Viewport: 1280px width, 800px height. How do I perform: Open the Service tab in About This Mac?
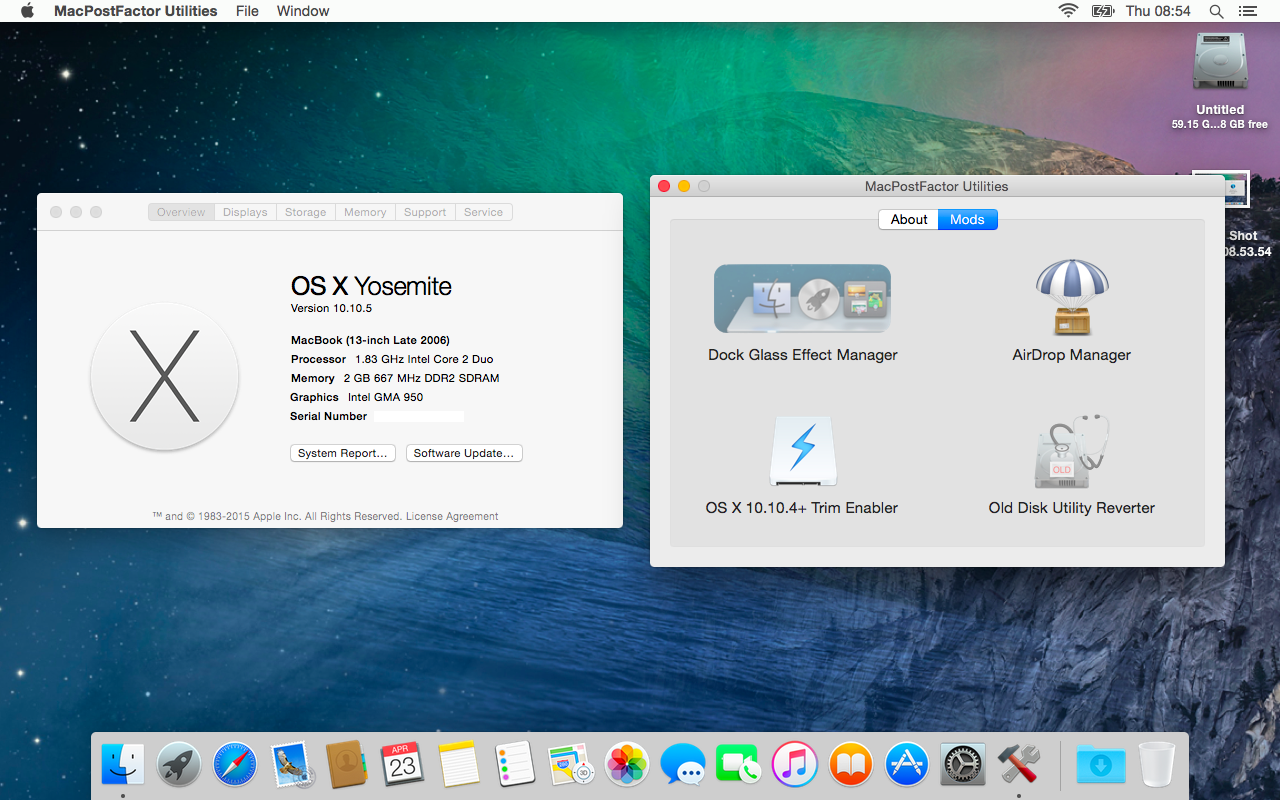pyautogui.click(x=484, y=212)
